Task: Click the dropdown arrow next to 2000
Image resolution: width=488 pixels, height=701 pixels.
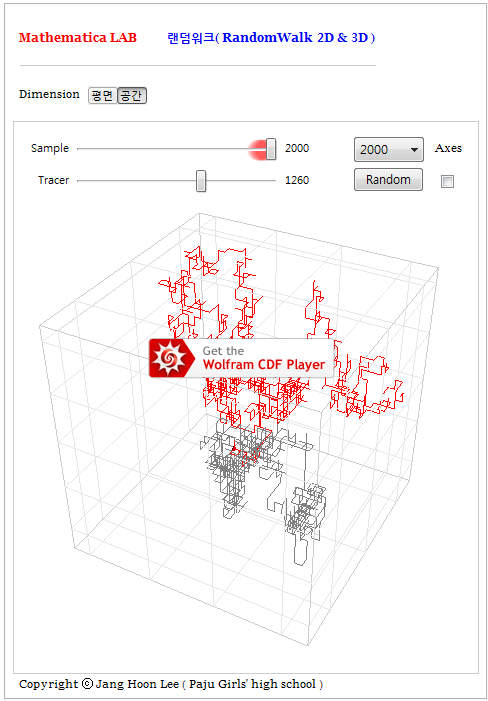Action: [414, 150]
